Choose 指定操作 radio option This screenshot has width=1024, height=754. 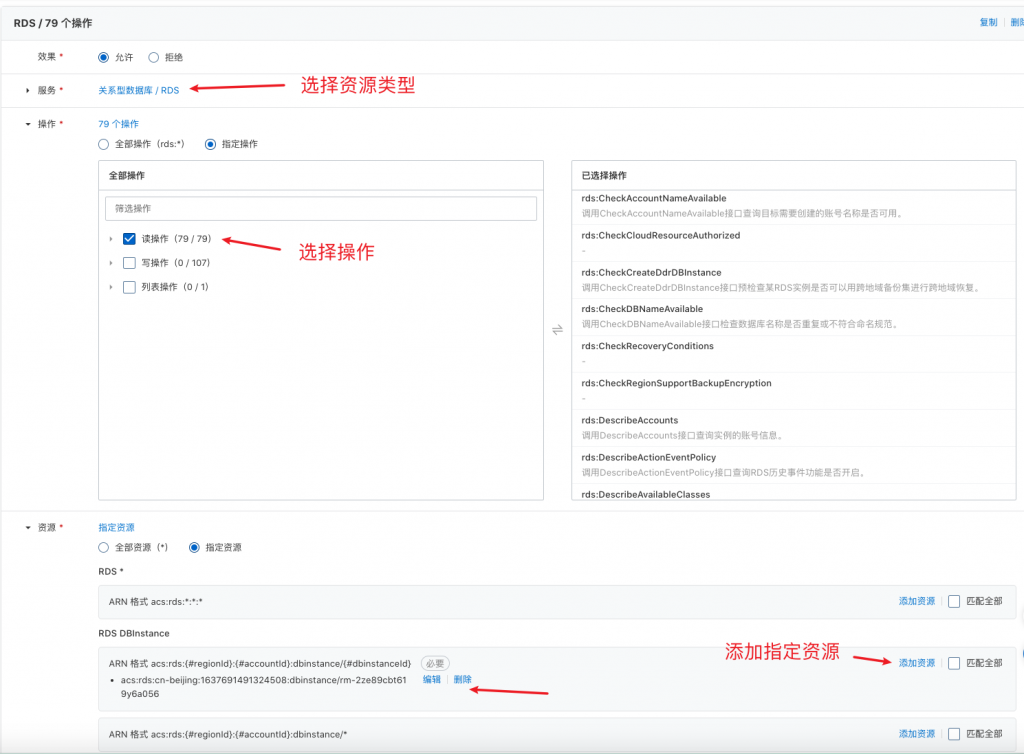(x=210, y=144)
